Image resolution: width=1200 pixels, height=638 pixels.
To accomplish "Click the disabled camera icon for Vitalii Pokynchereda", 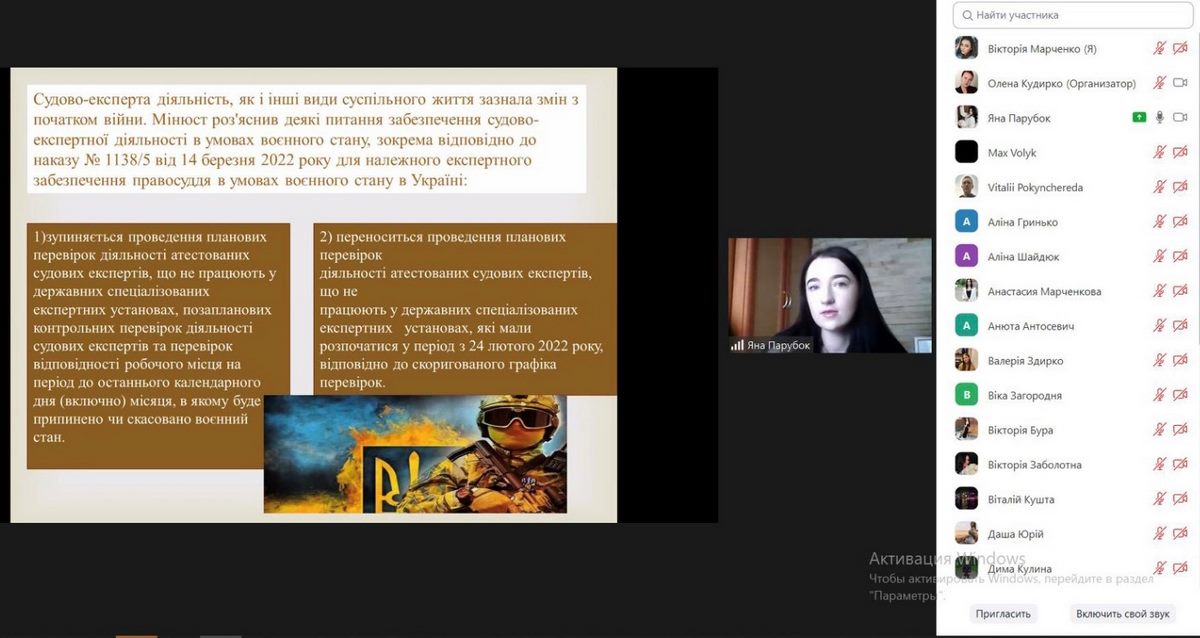I will tap(1180, 187).
